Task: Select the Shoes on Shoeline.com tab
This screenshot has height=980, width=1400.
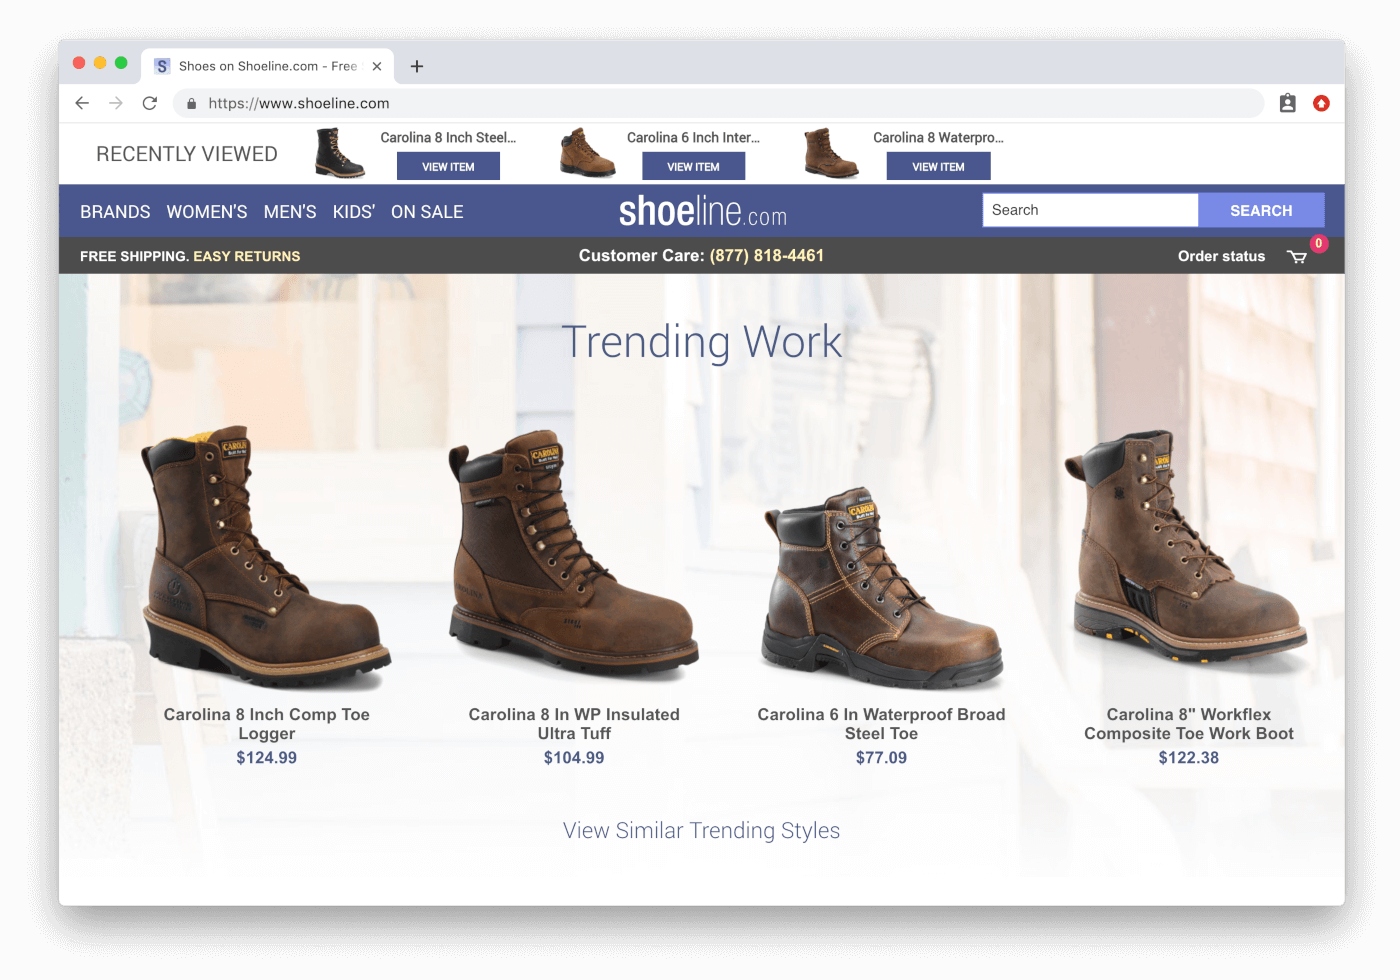Action: (x=267, y=66)
